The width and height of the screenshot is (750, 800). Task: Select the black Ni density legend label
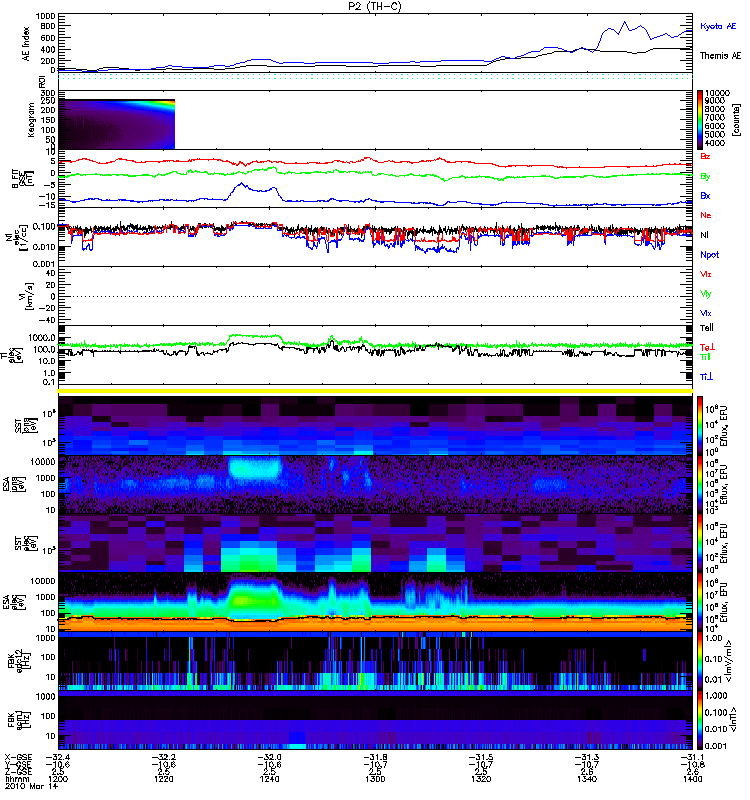coord(704,235)
